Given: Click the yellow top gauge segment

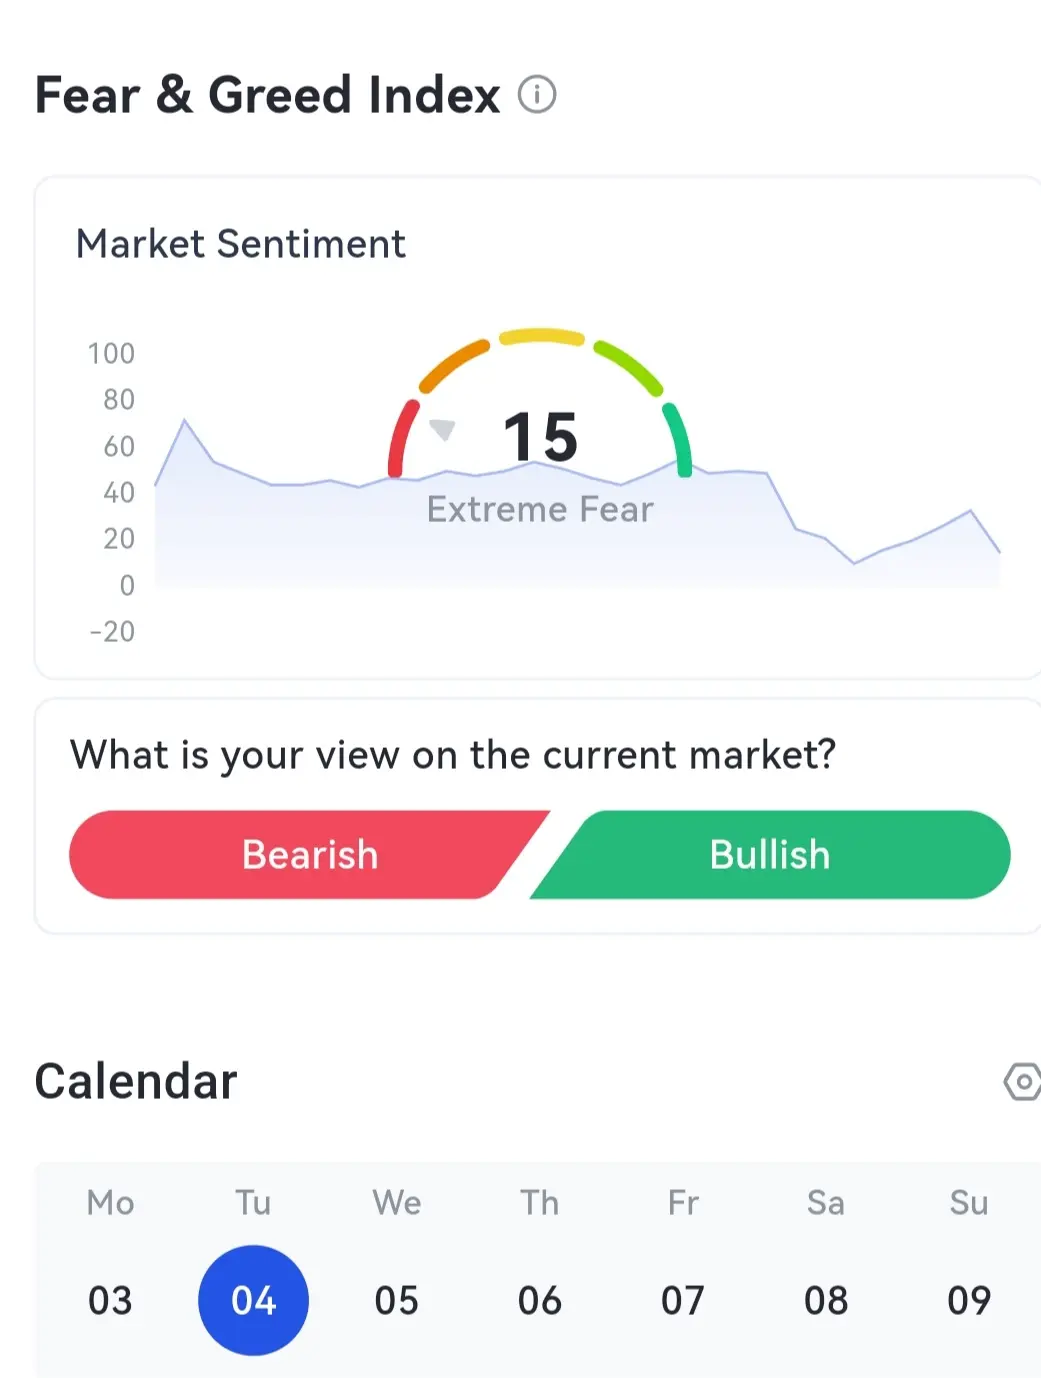Looking at the screenshot, I should (x=541, y=336).
